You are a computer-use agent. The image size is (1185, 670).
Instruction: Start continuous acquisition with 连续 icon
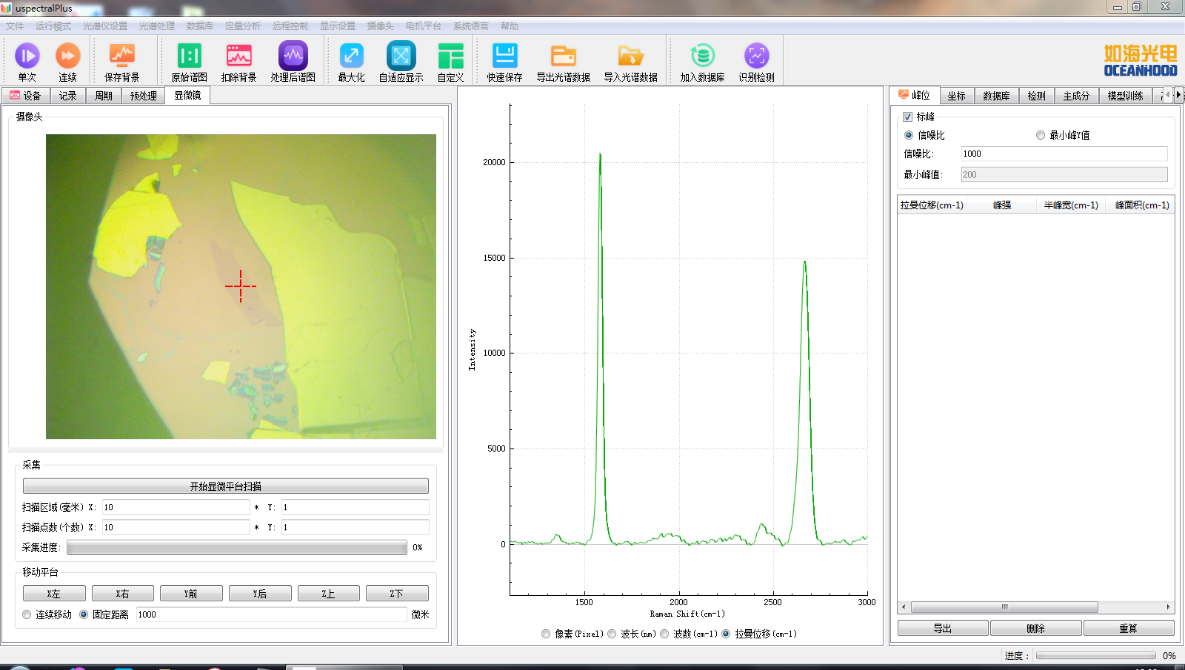pos(67,56)
